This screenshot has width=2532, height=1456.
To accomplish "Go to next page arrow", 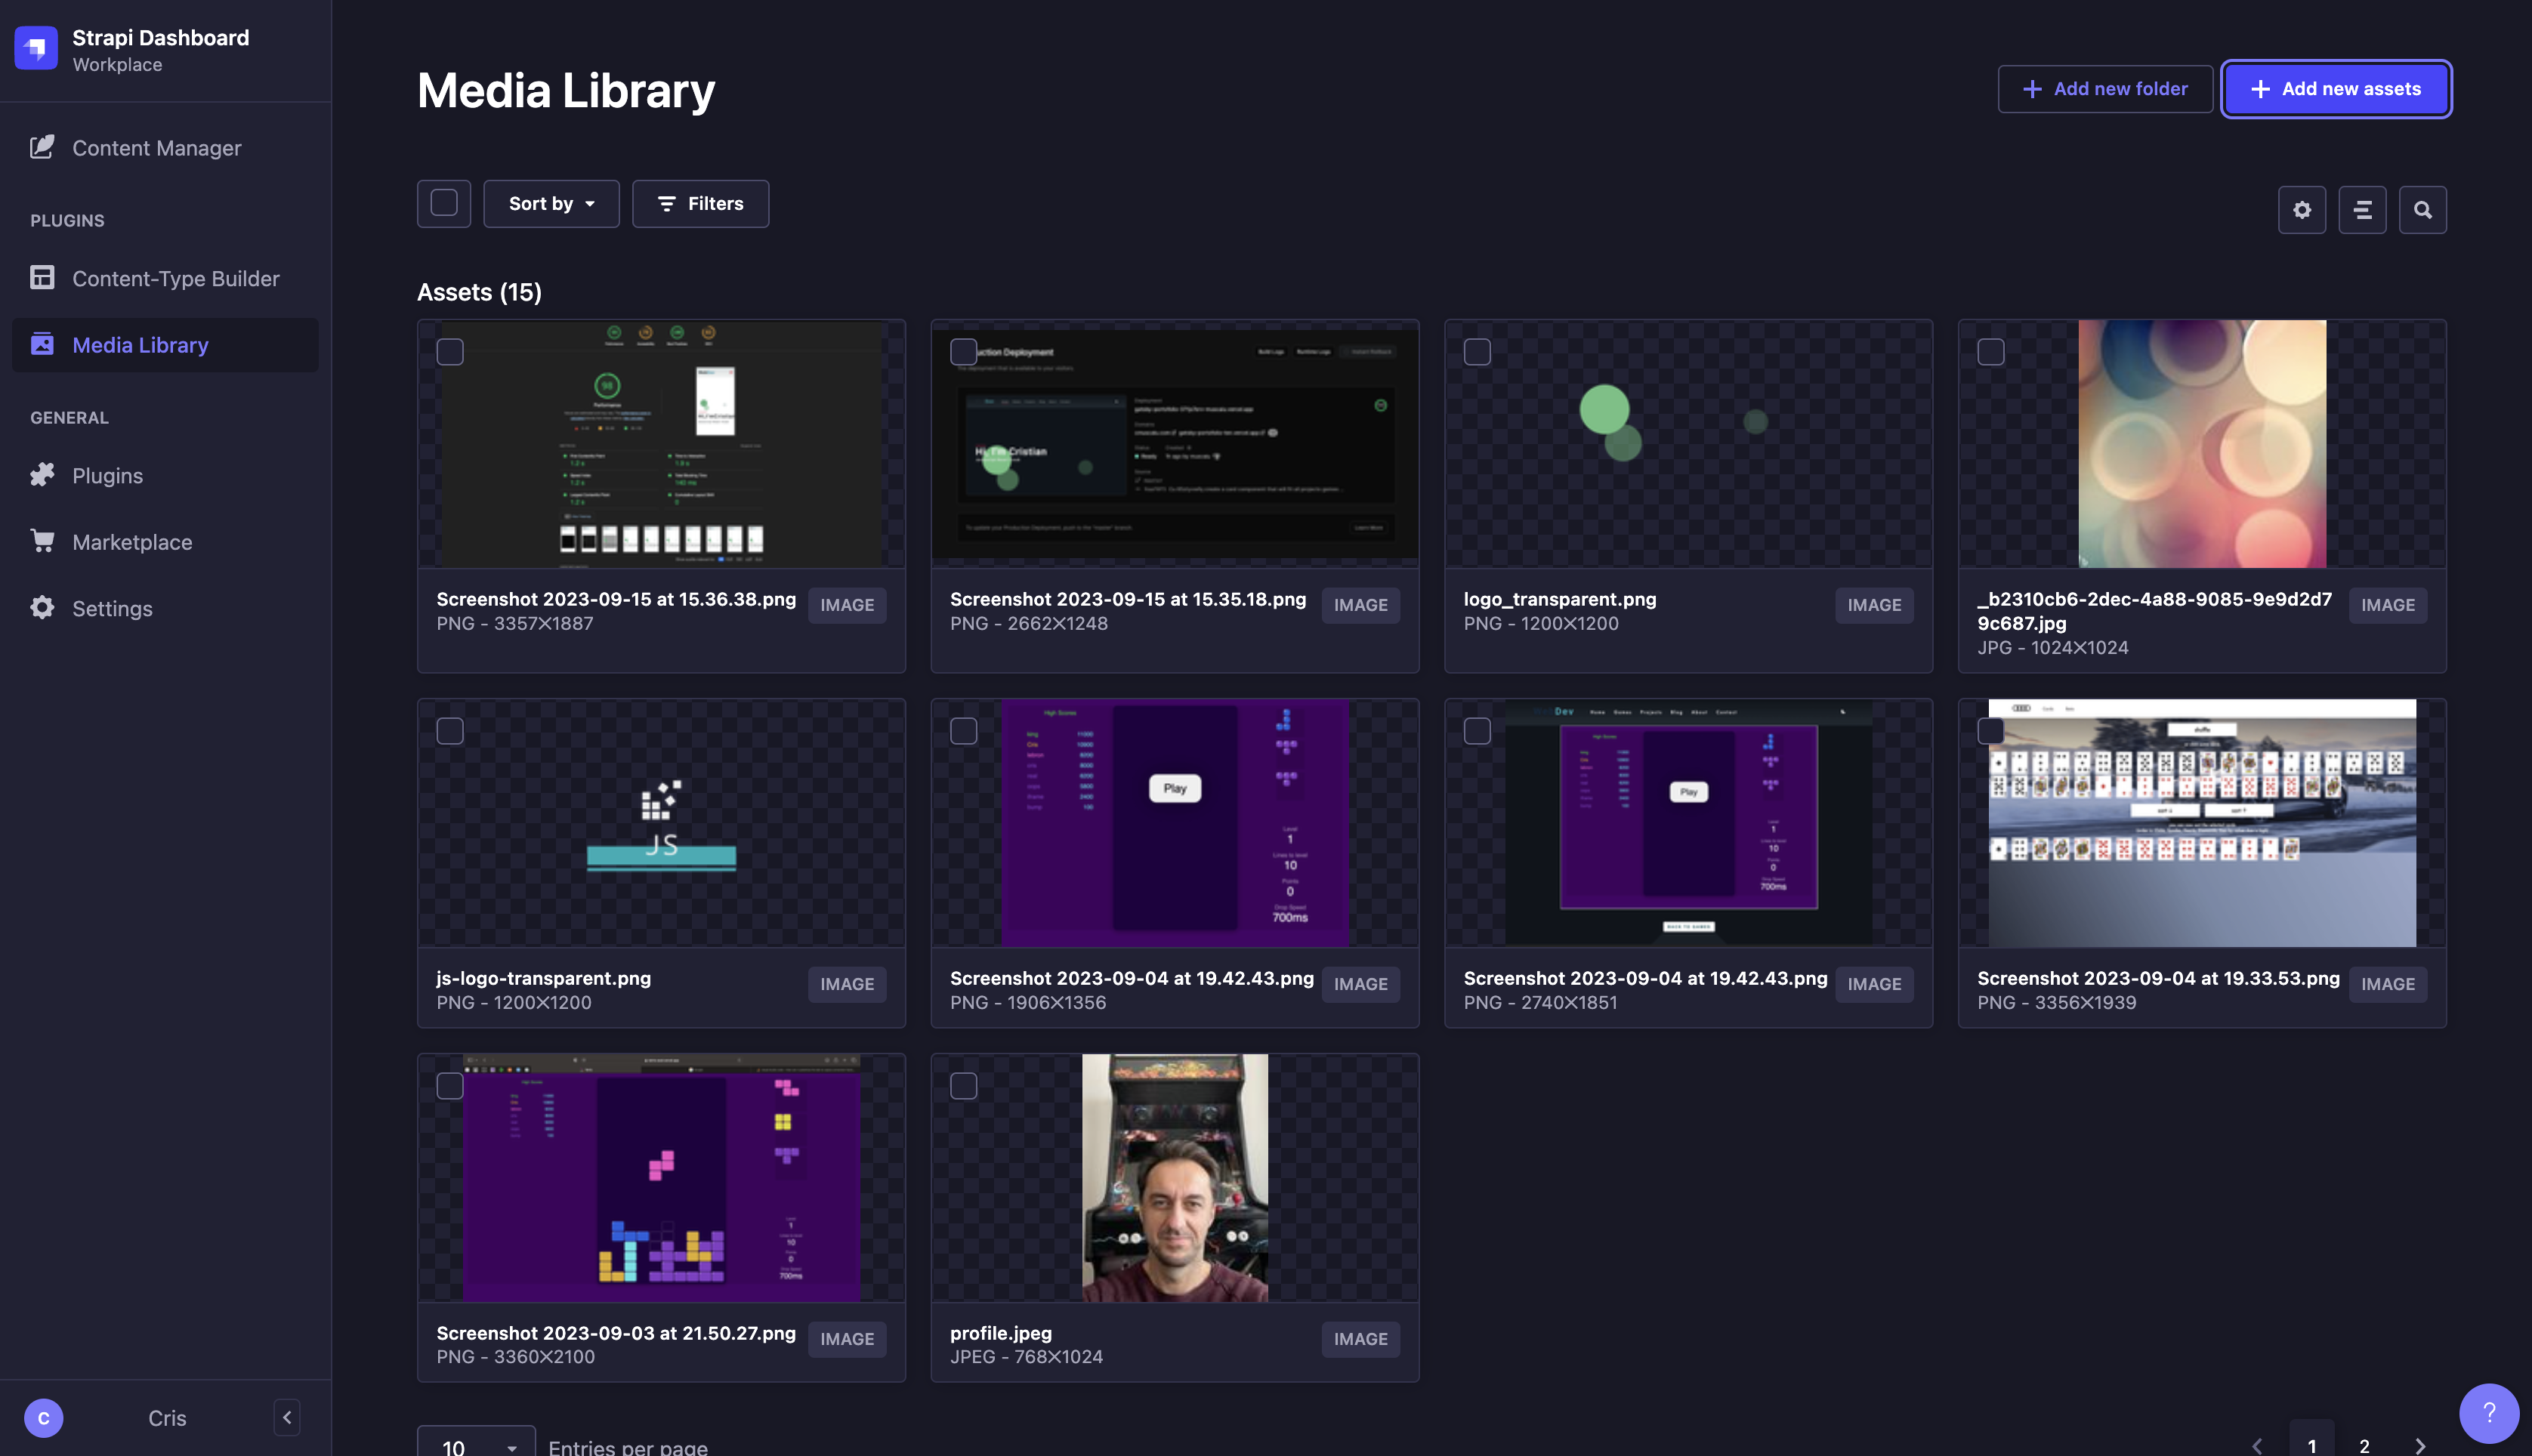I will (x=2420, y=1445).
